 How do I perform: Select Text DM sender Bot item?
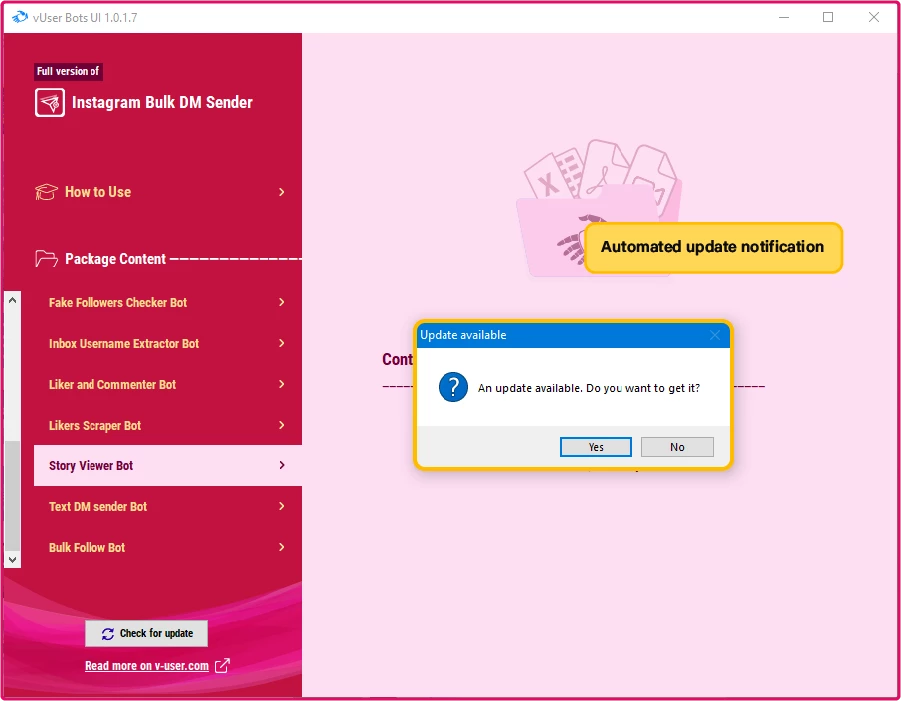(x=168, y=506)
